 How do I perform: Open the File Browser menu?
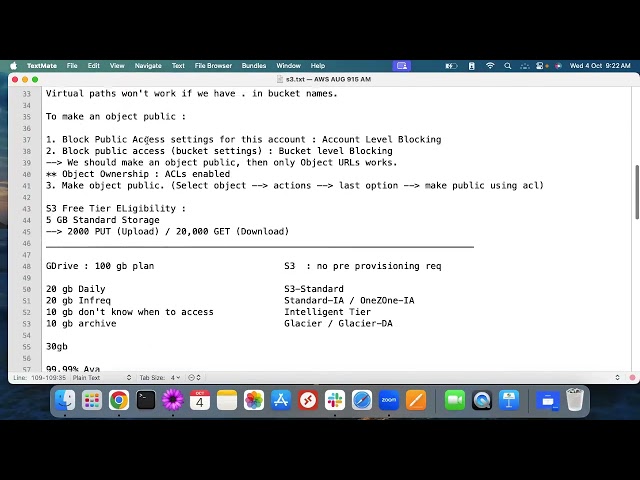click(x=213, y=66)
